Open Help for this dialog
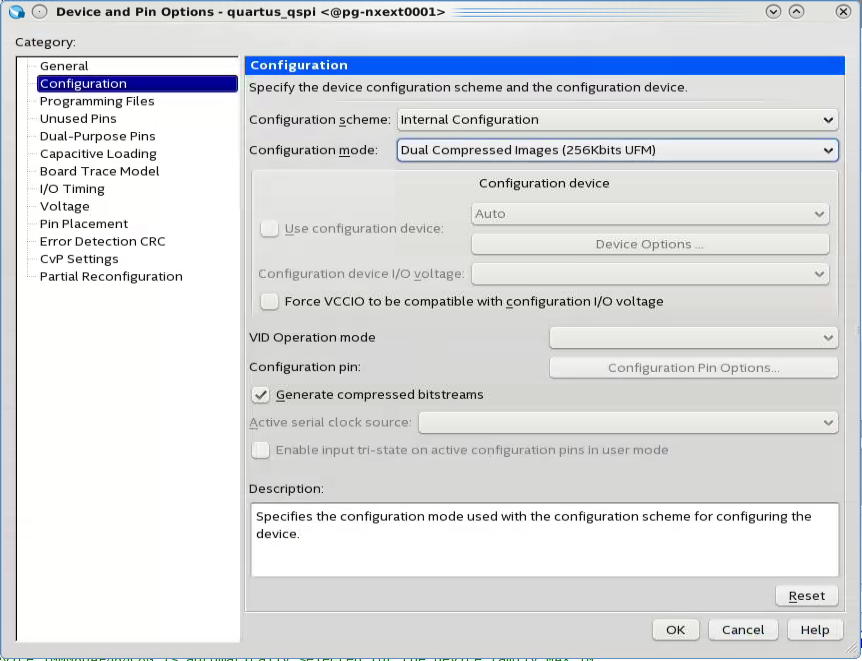862x661 pixels. [815, 630]
